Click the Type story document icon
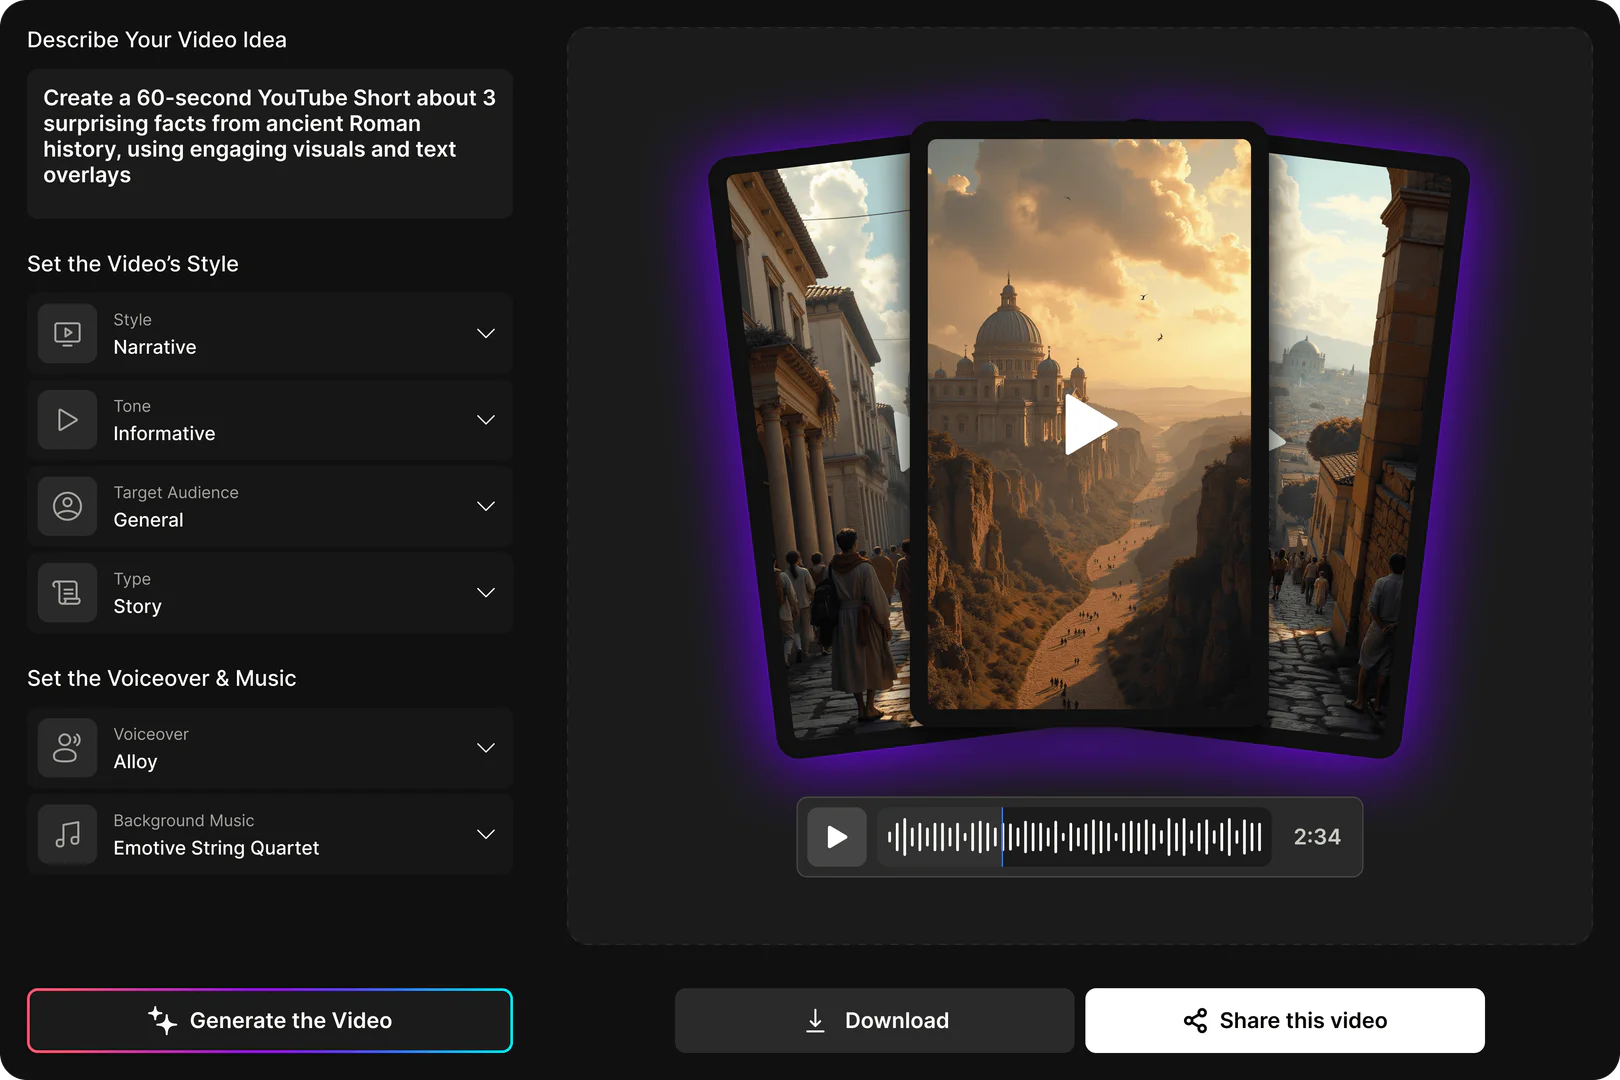1620x1080 pixels. pyautogui.click(x=67, y=592)
